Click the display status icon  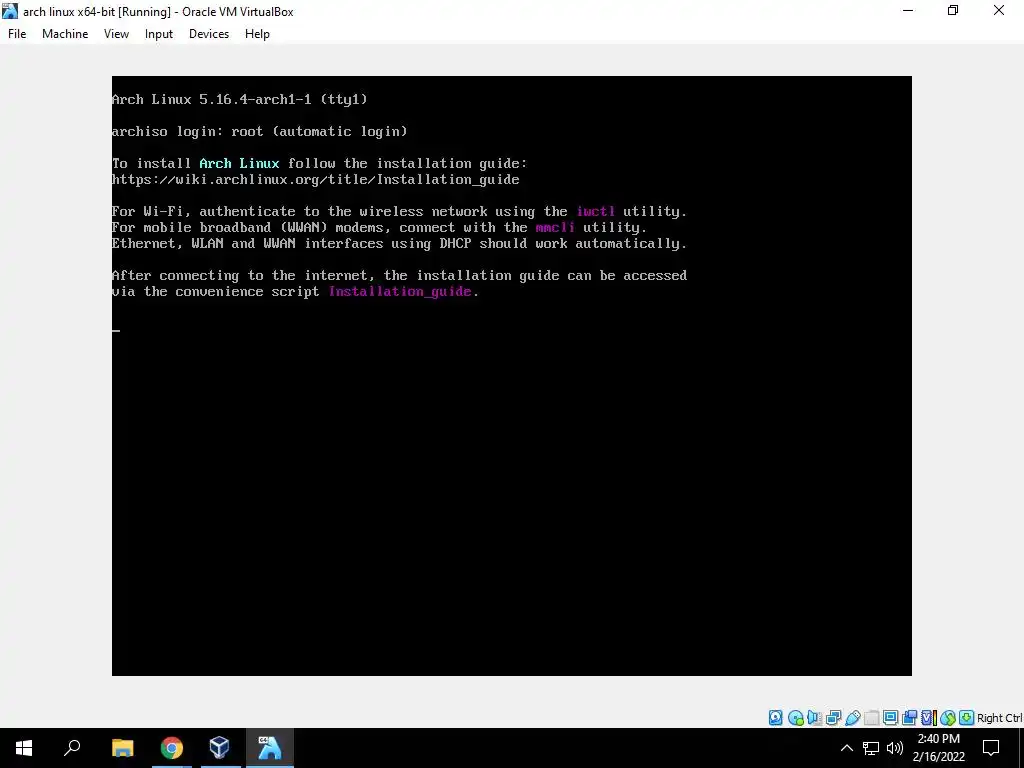pos(890,718)
